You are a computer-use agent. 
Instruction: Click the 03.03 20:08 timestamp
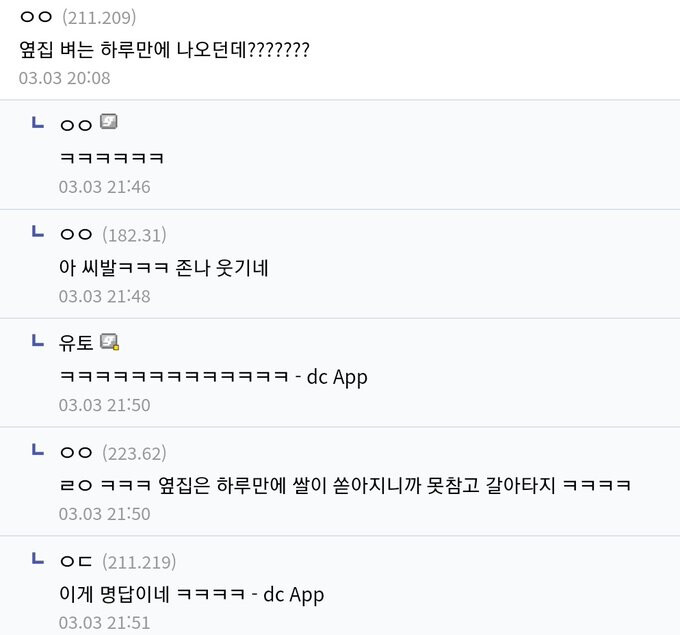click(64, 77)
